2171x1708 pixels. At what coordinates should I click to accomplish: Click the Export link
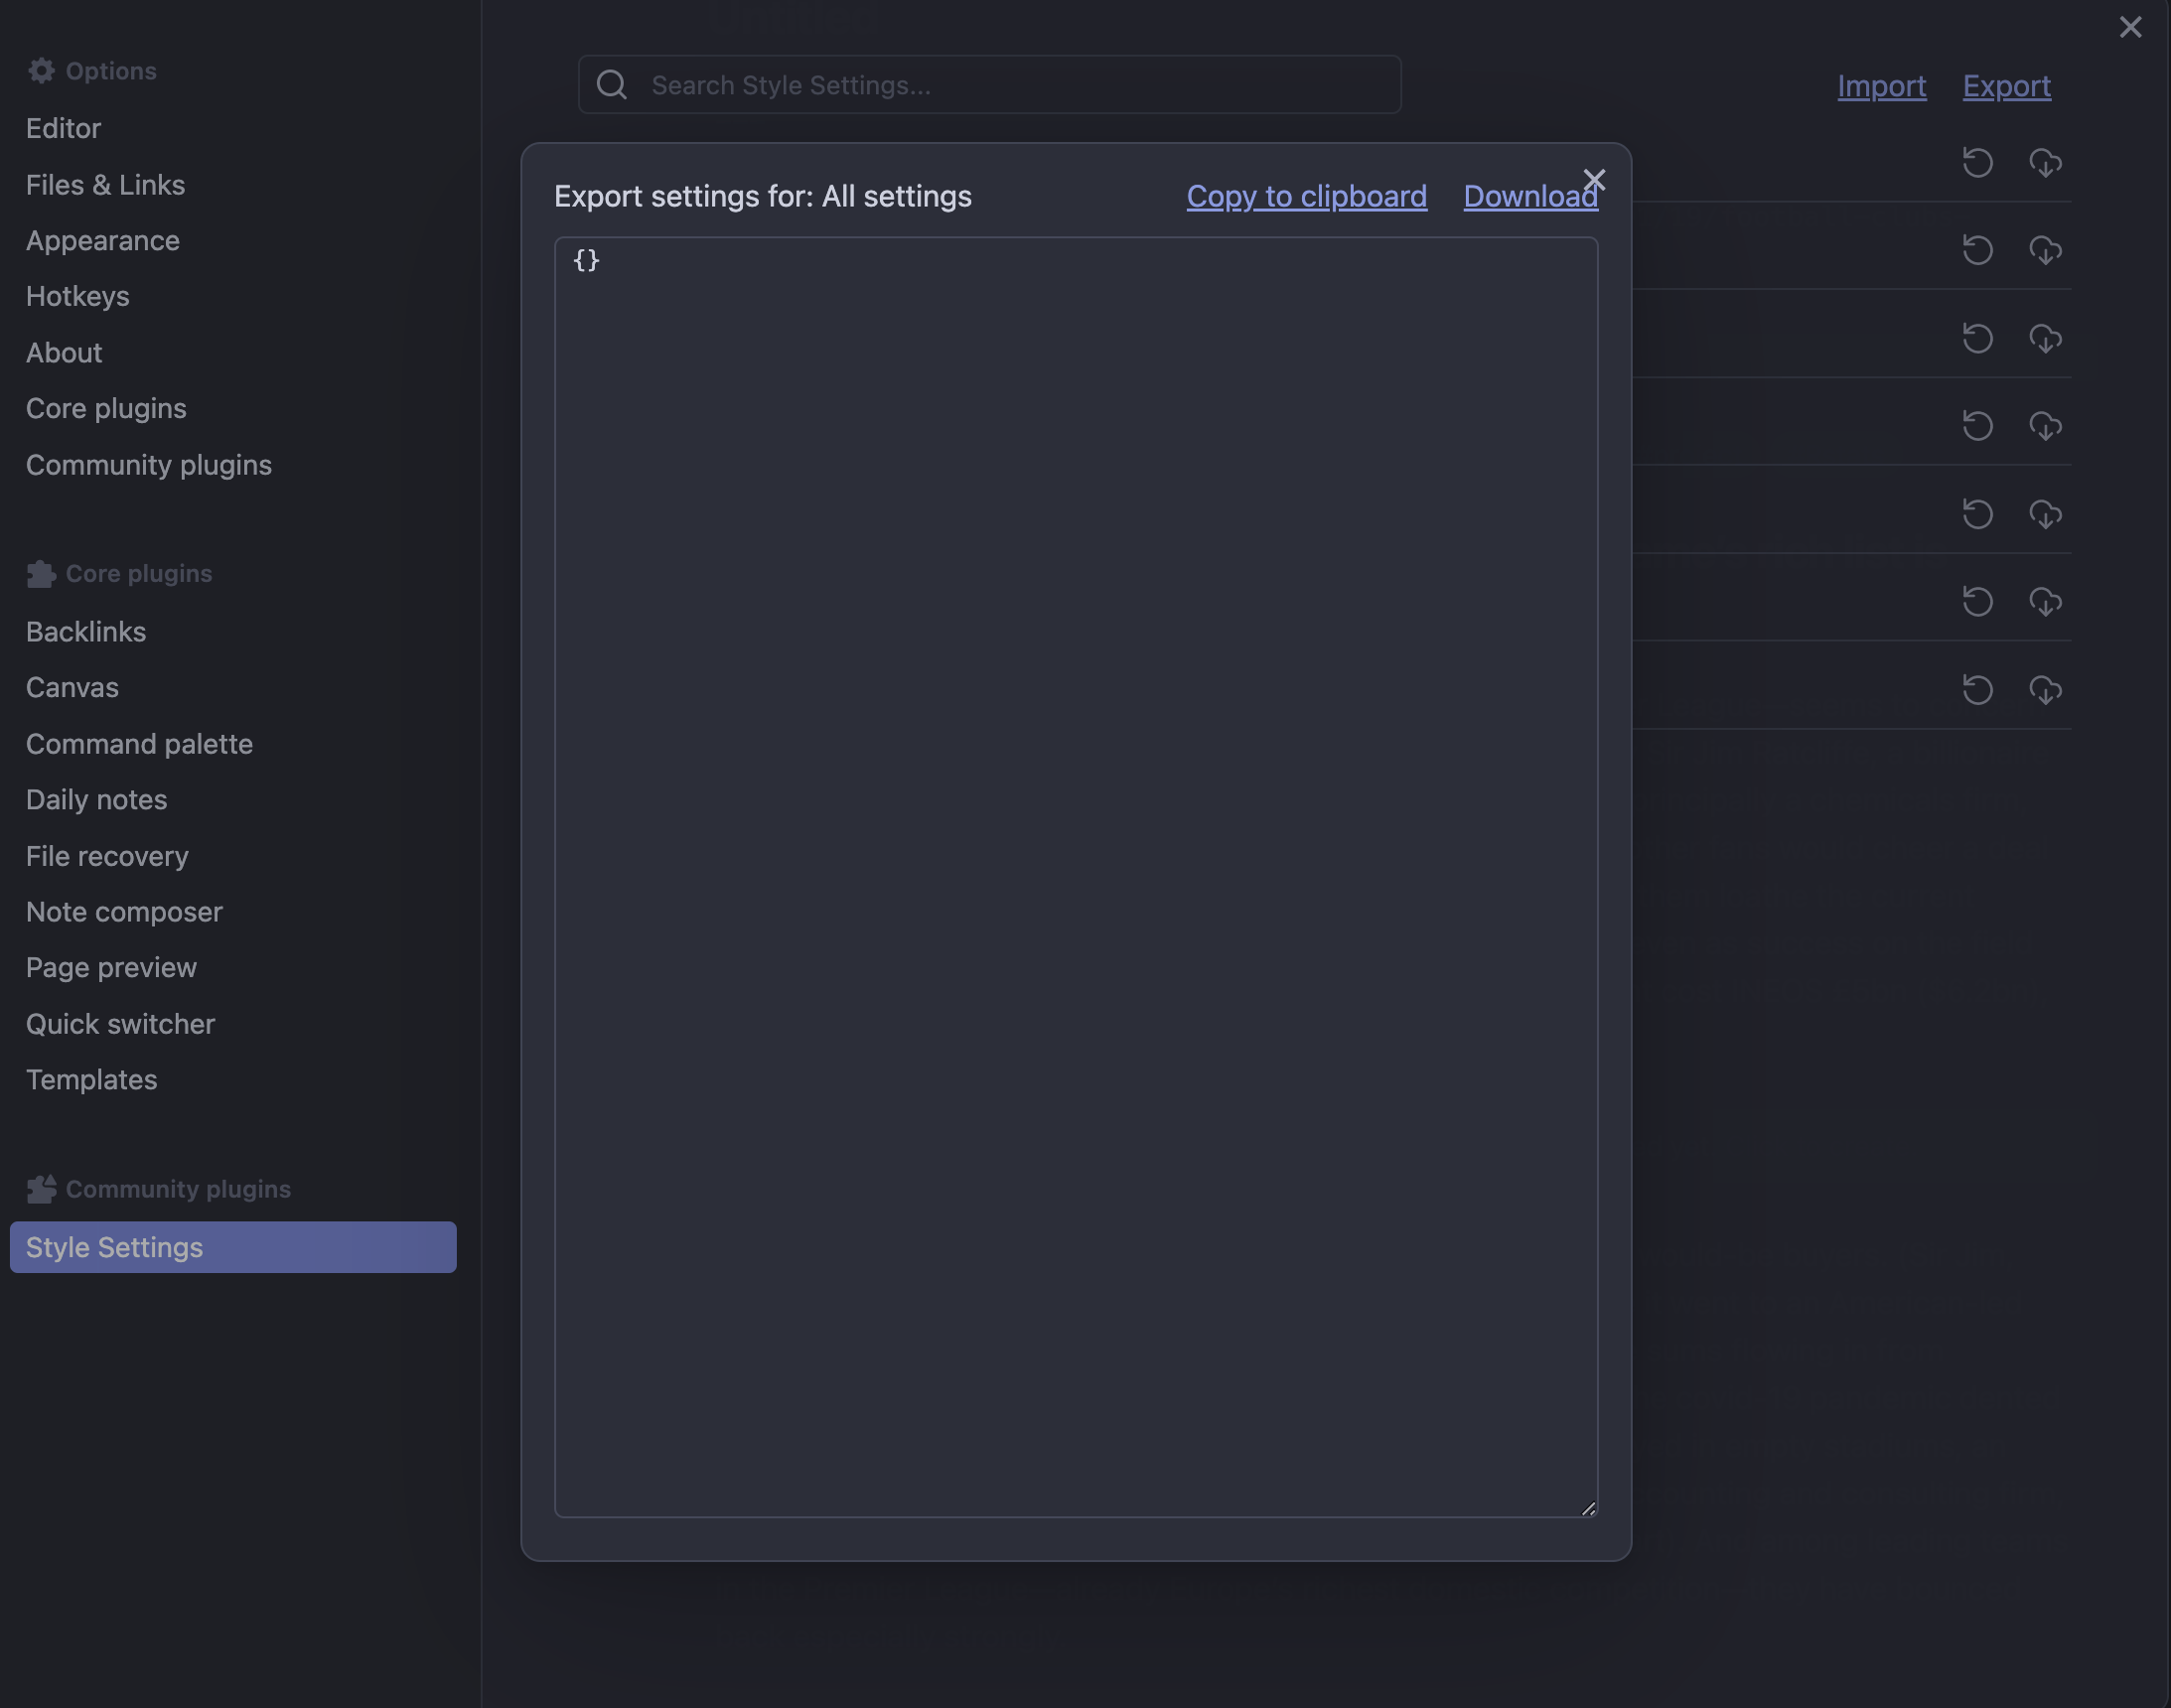[2006, 86]
